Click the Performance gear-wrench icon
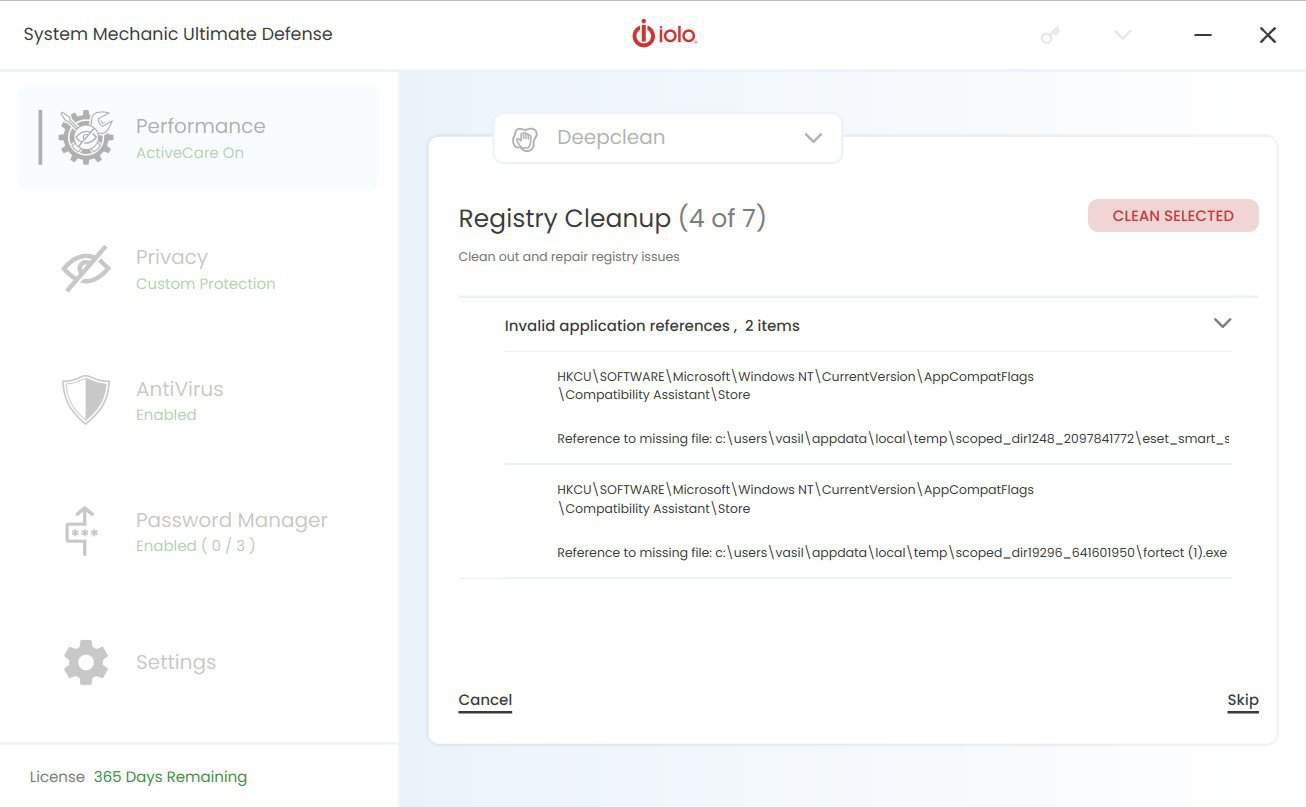This screenshot has width=1306, height=807. coord(86,138)
